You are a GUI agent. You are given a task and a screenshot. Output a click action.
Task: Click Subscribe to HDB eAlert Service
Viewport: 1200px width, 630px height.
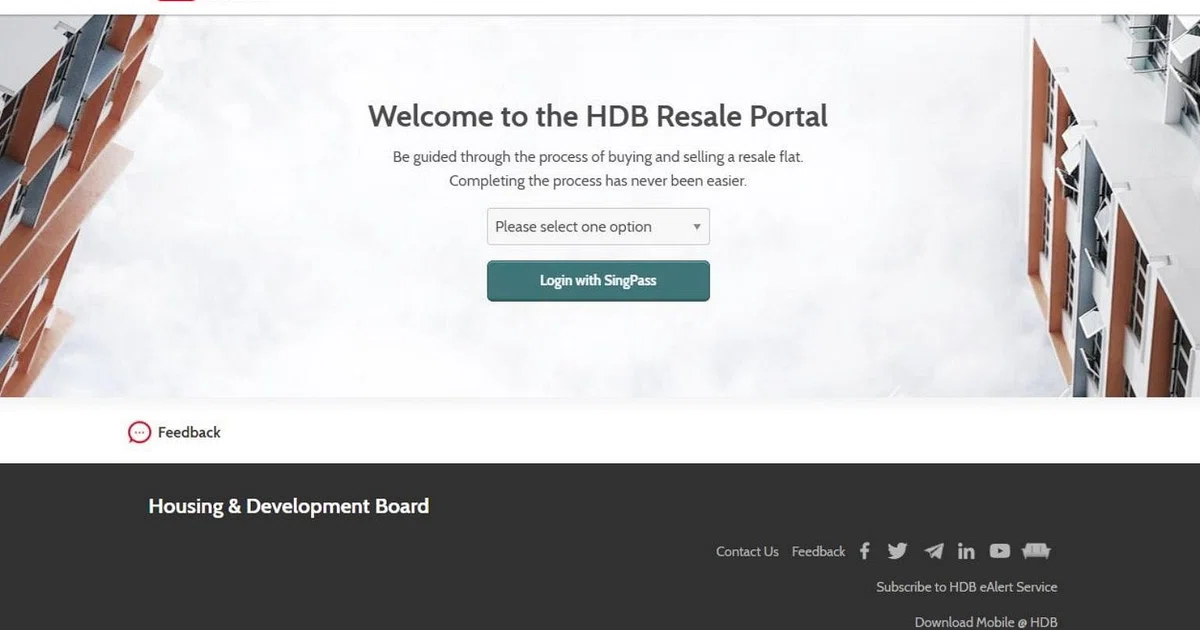[x=967, y=587]
